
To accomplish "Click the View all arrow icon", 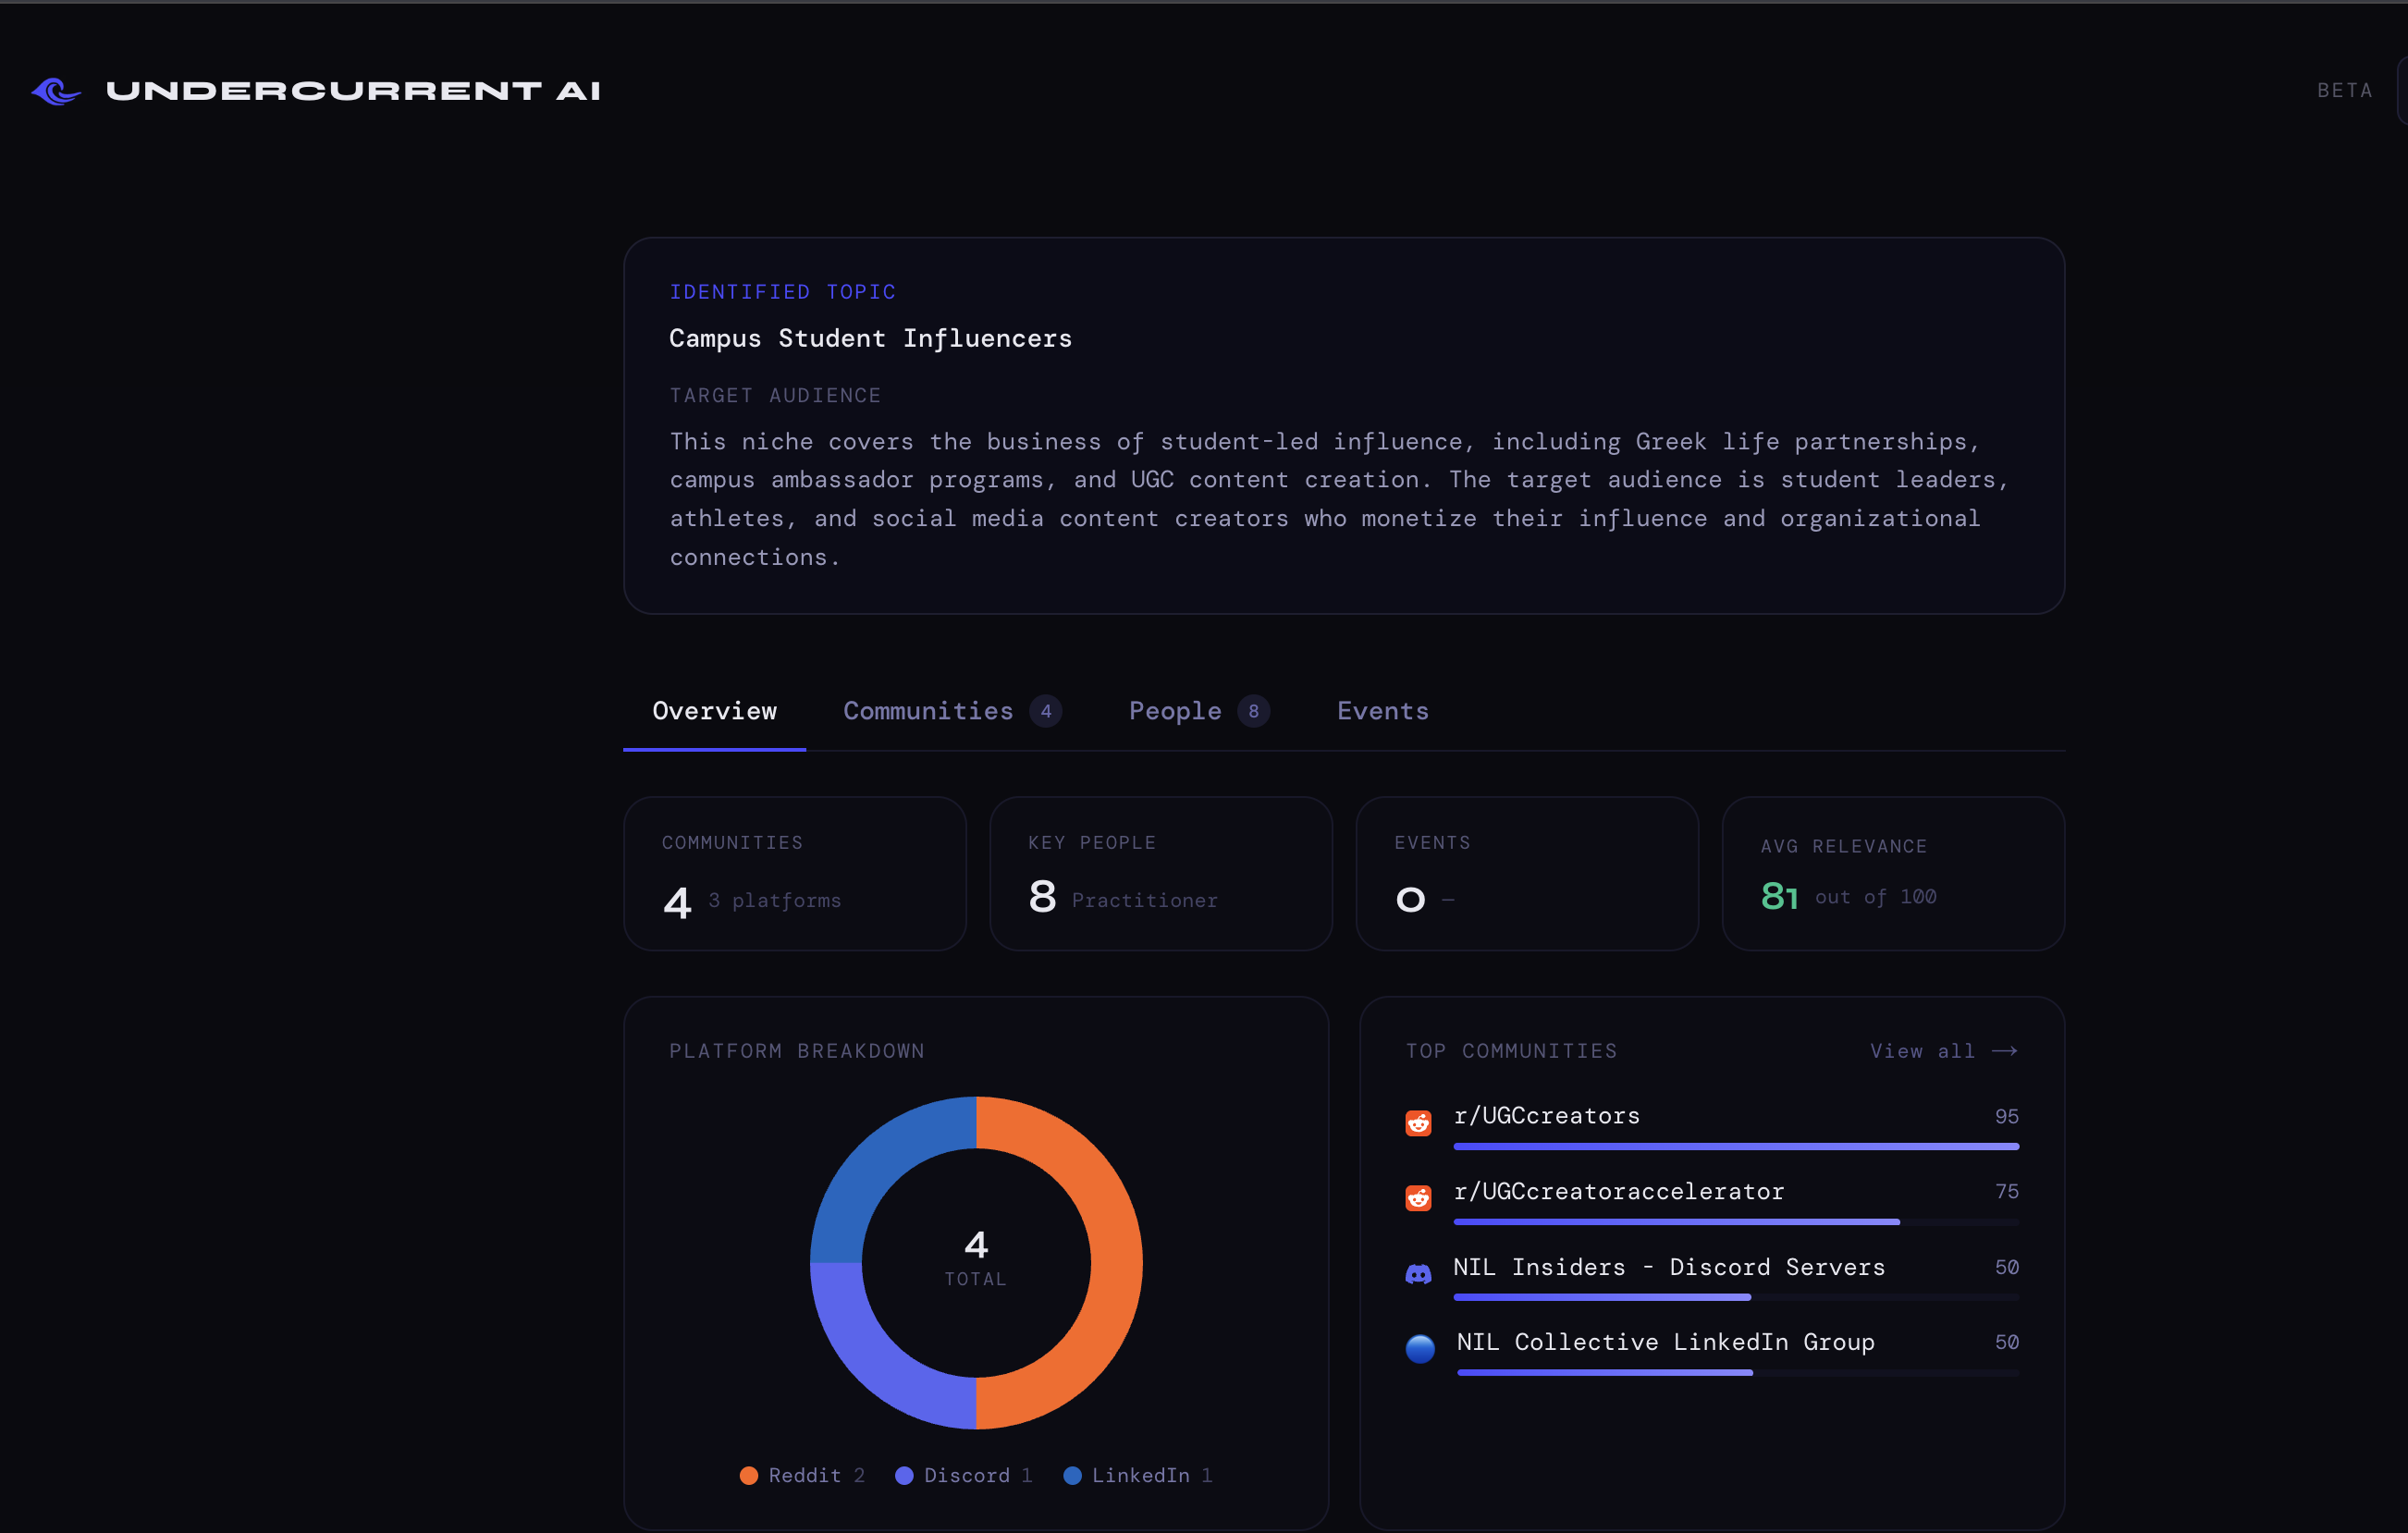I will [2004, 1051].
